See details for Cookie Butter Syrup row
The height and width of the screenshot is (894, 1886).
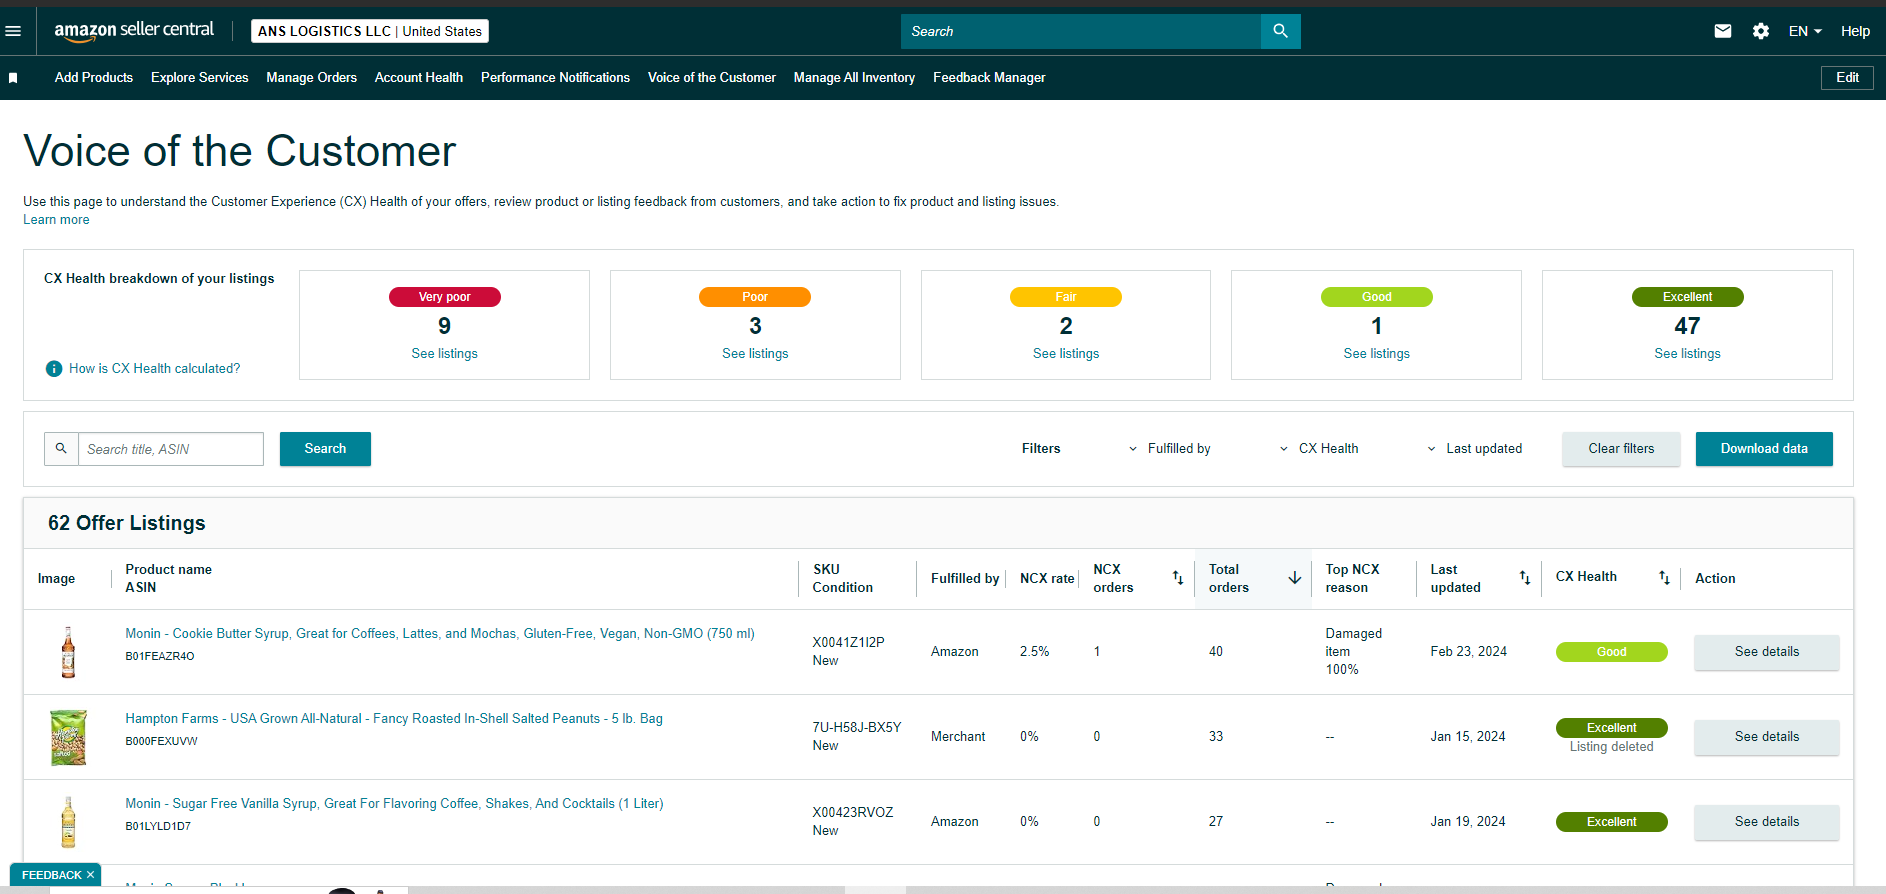click(x=1766, y=652)
